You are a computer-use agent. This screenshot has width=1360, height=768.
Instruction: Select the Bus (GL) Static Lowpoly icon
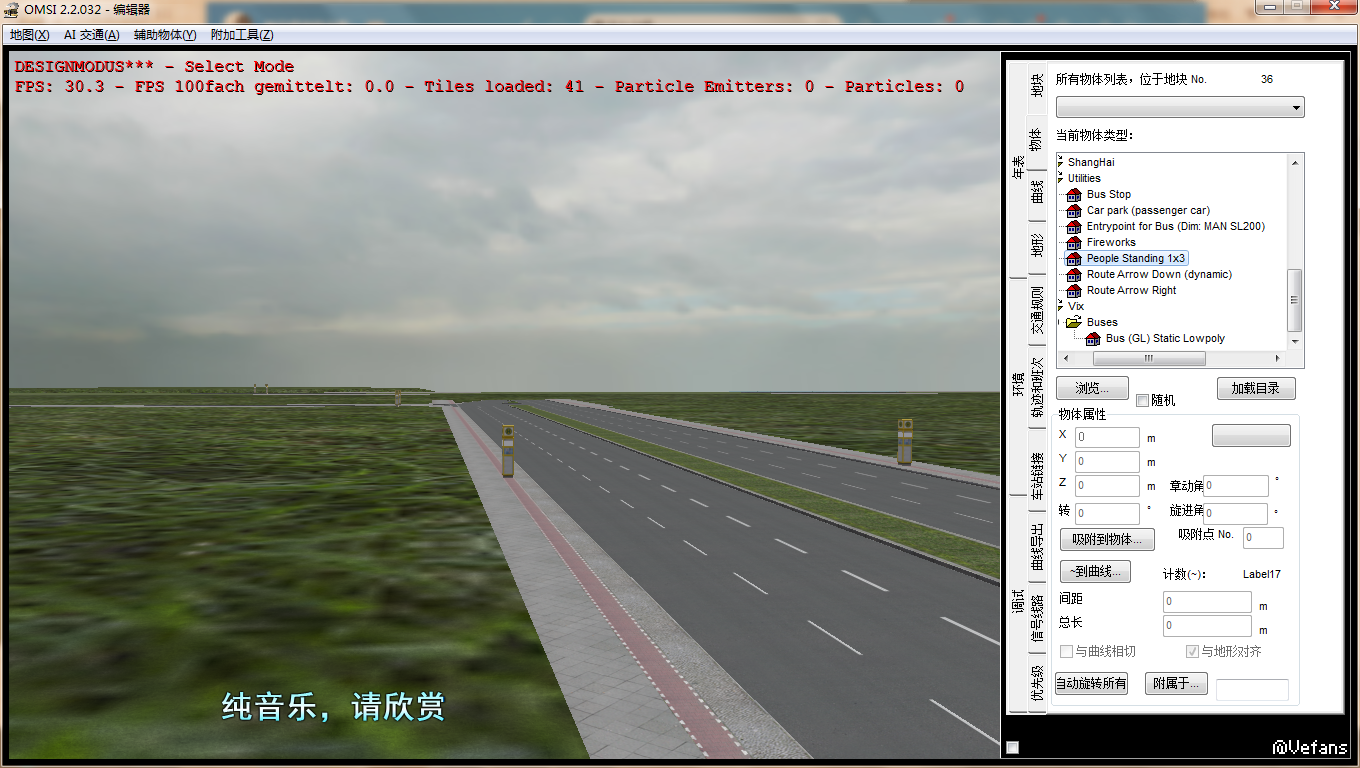coord(1093,338)
